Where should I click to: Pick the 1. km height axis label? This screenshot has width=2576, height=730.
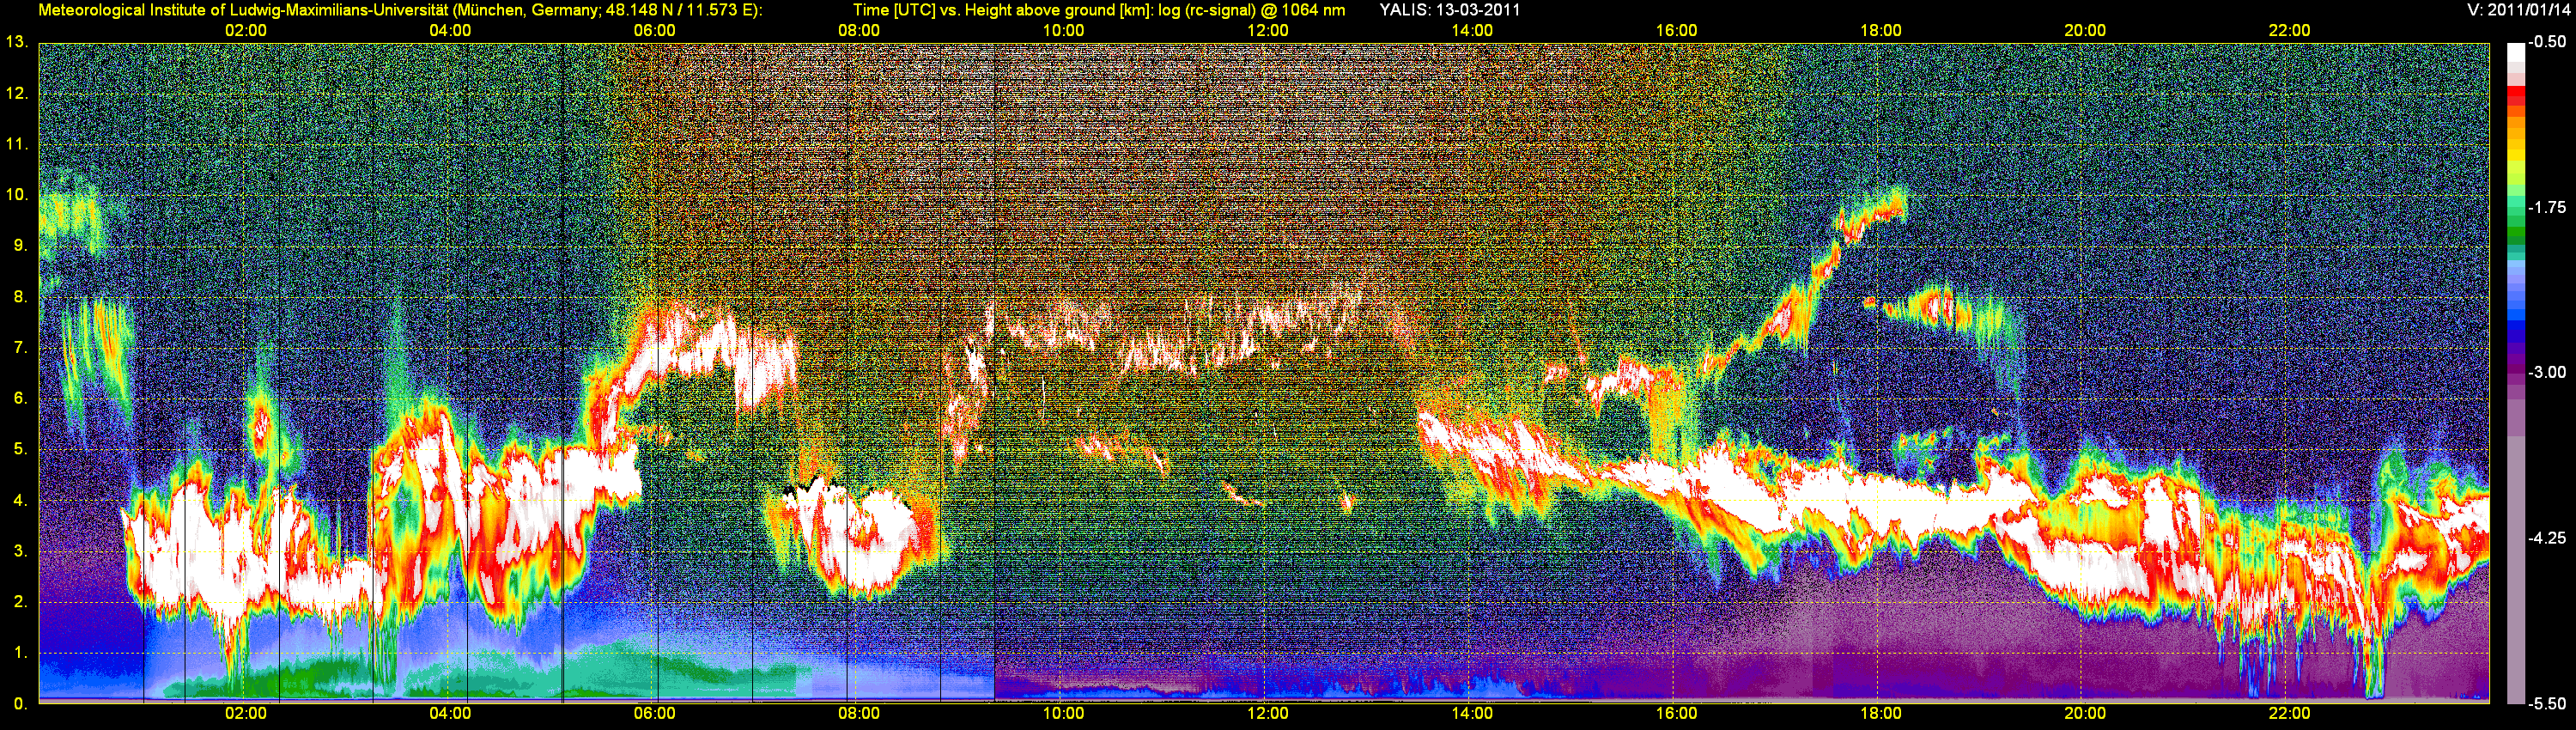(x=20, y=653)
